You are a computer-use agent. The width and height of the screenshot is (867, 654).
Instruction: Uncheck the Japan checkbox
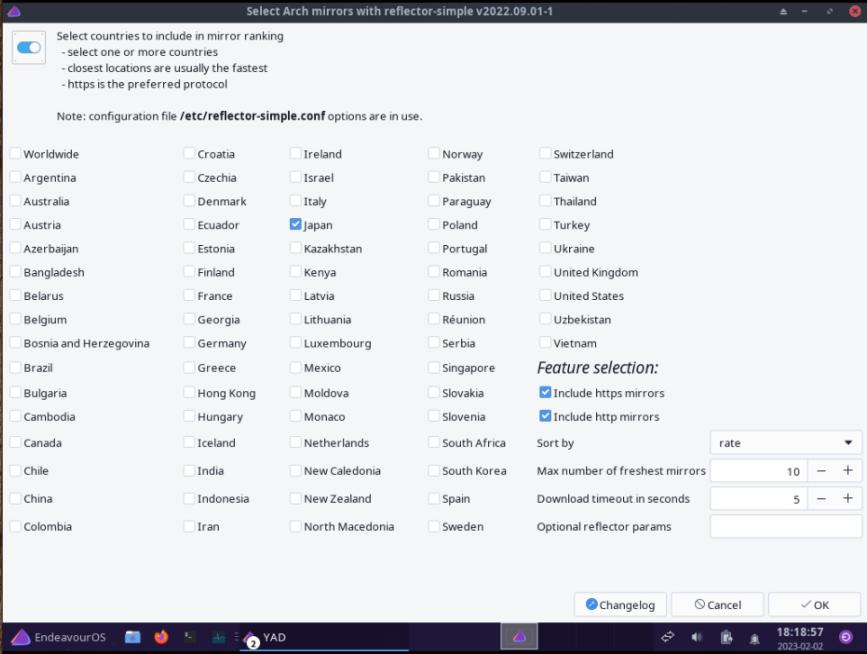point(296,224)
